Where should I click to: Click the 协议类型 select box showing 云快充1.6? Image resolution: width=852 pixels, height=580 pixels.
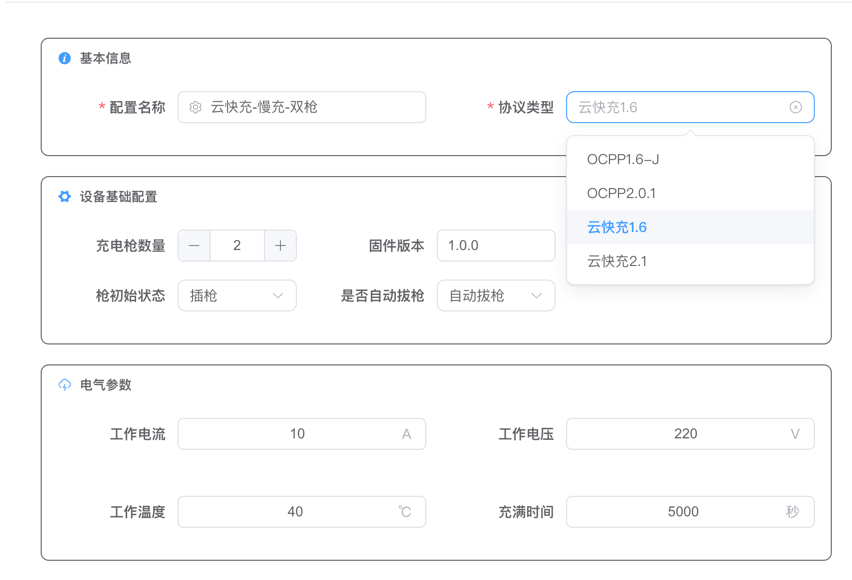pos(690,107)
